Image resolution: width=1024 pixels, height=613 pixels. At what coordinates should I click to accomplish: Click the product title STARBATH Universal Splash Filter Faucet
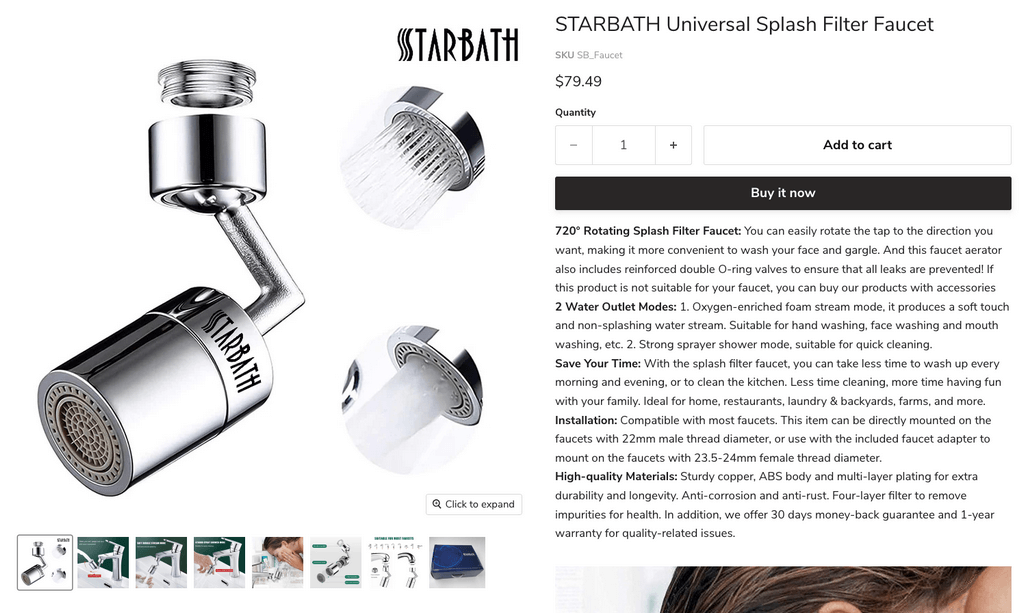coord(744,24)
